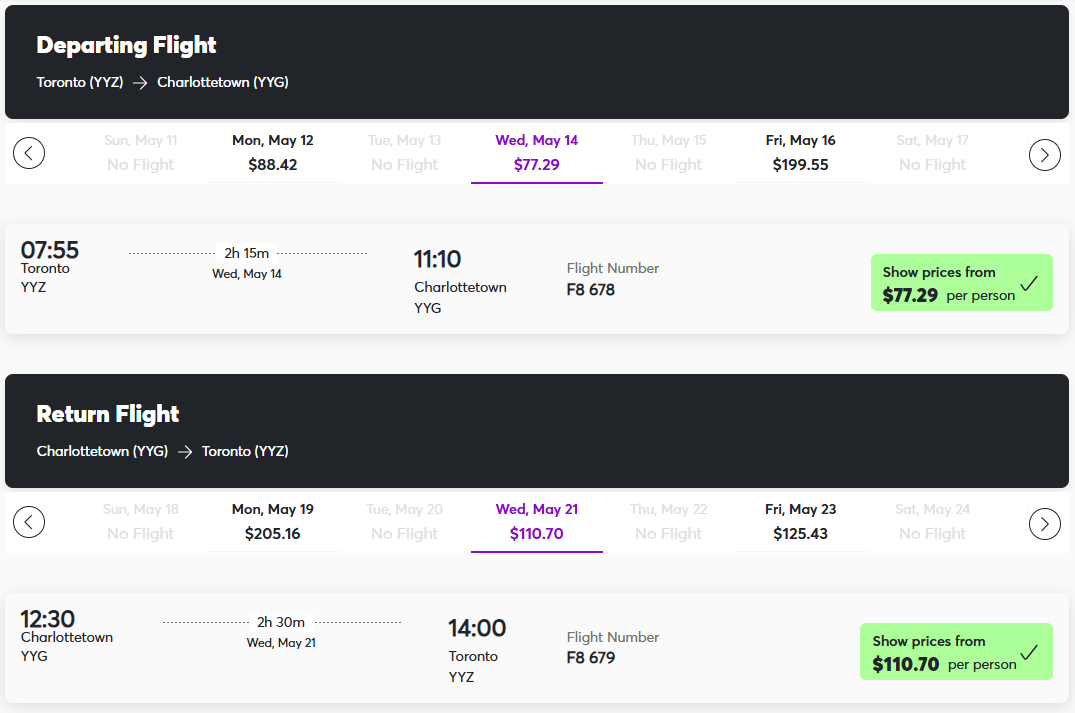Click chevron on $110.70 price button
1075x713 pixels.
[x=1029, y=652]
